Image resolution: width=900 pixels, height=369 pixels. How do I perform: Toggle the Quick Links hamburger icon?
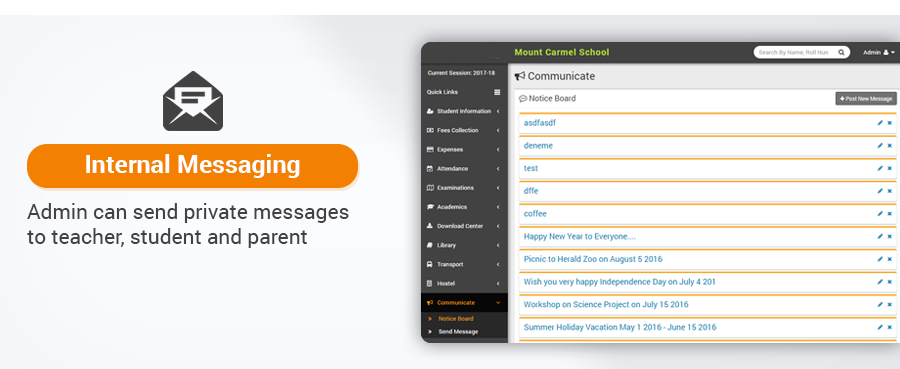point(497,92)
